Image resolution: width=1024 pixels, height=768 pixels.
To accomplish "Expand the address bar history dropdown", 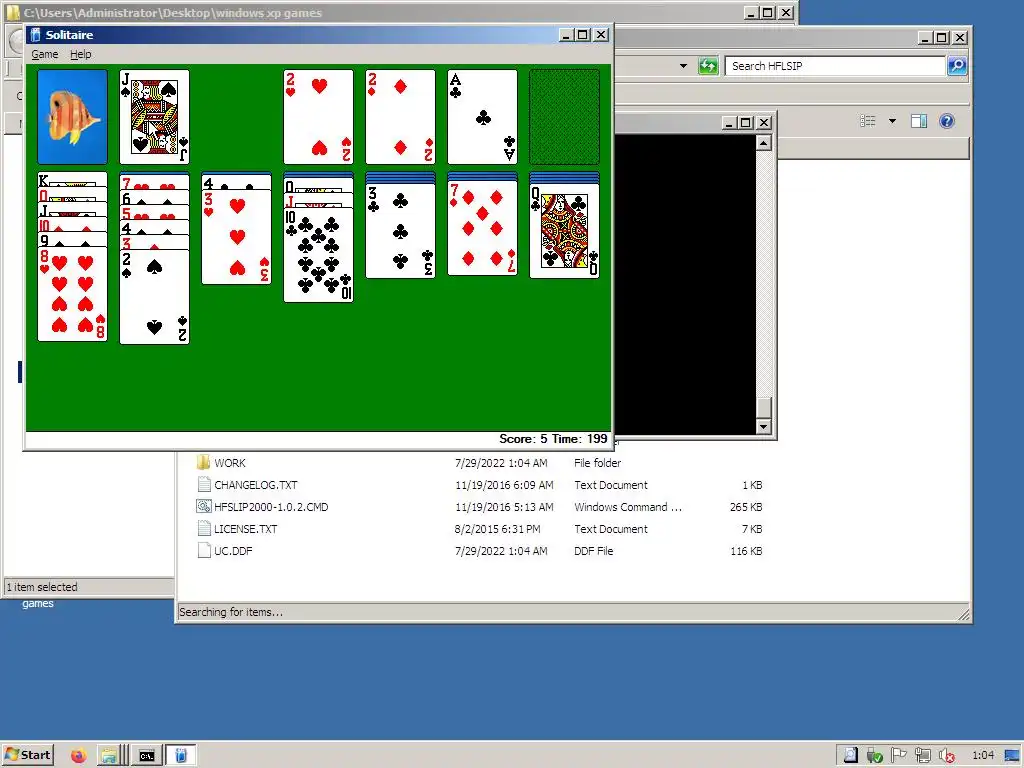I will pos(683,66).
